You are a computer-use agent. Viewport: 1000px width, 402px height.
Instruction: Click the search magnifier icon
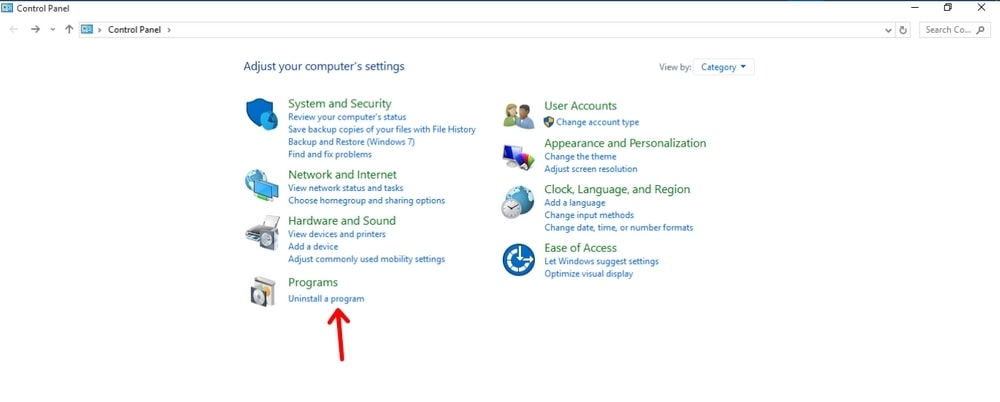pyautogui.click(x=980, y=29)
